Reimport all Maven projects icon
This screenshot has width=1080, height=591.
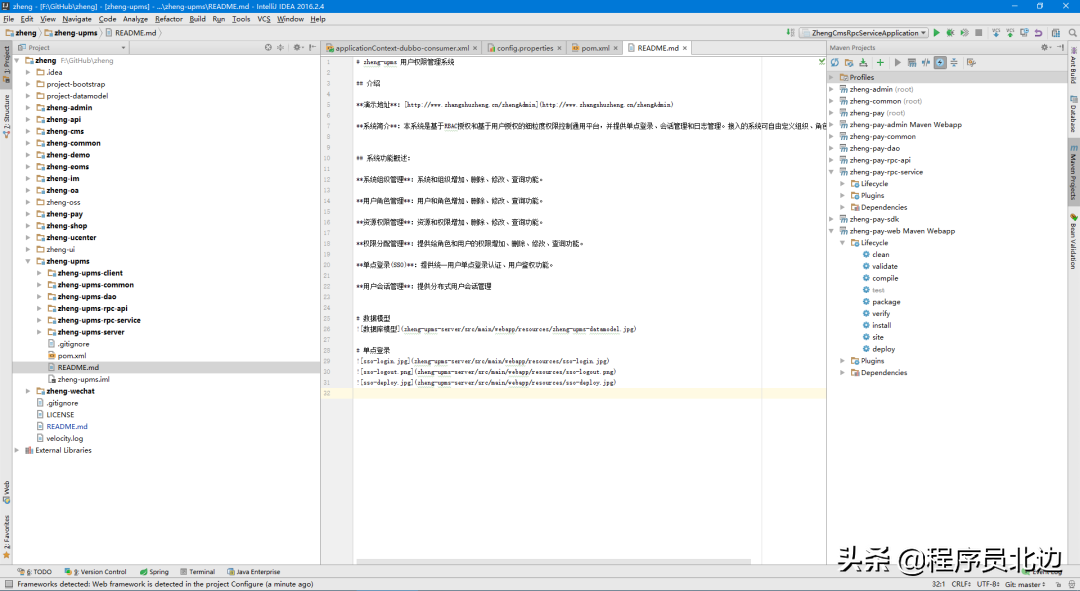835,62
